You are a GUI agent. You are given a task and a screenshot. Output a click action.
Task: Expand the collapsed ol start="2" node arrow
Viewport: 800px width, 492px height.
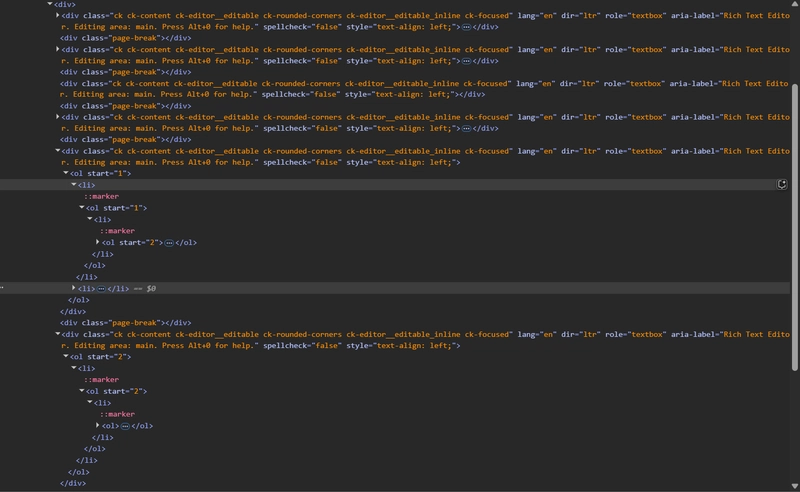97,242
